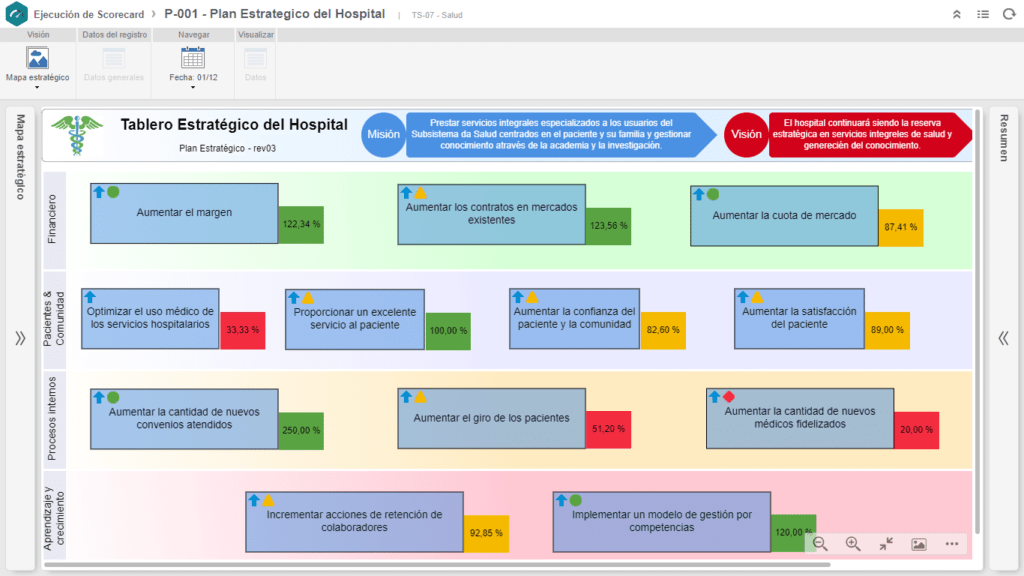
Task: Expand the right Resumen side panel
Action: click(1003, 338)
